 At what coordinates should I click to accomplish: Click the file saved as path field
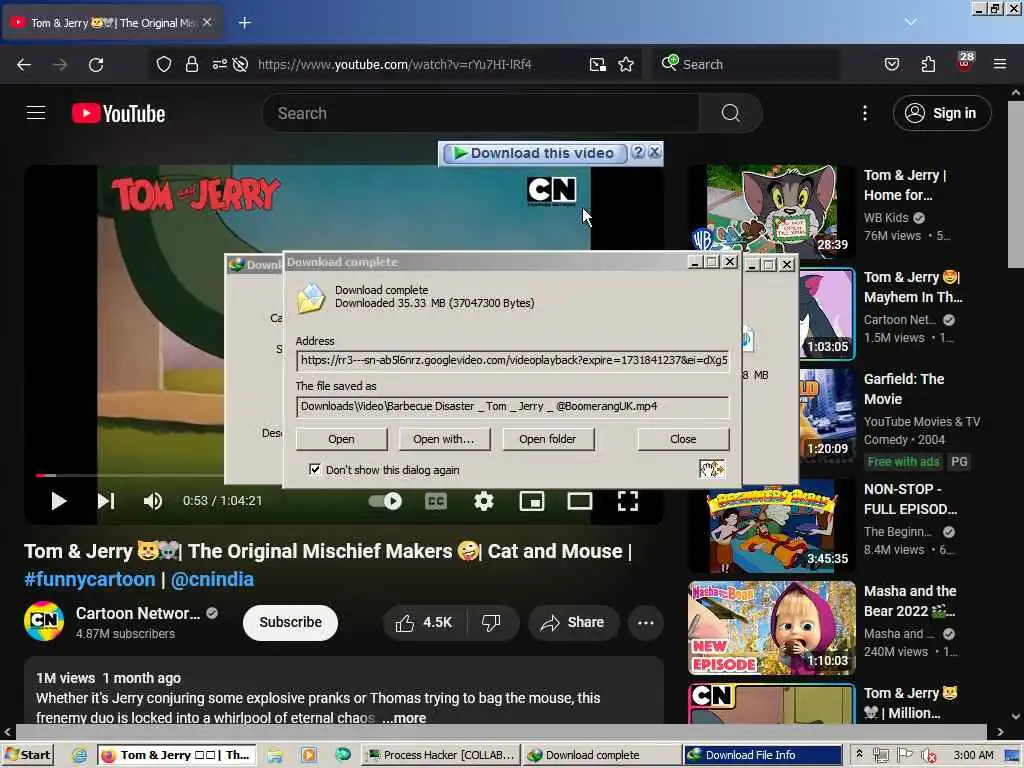coord(513,406)
